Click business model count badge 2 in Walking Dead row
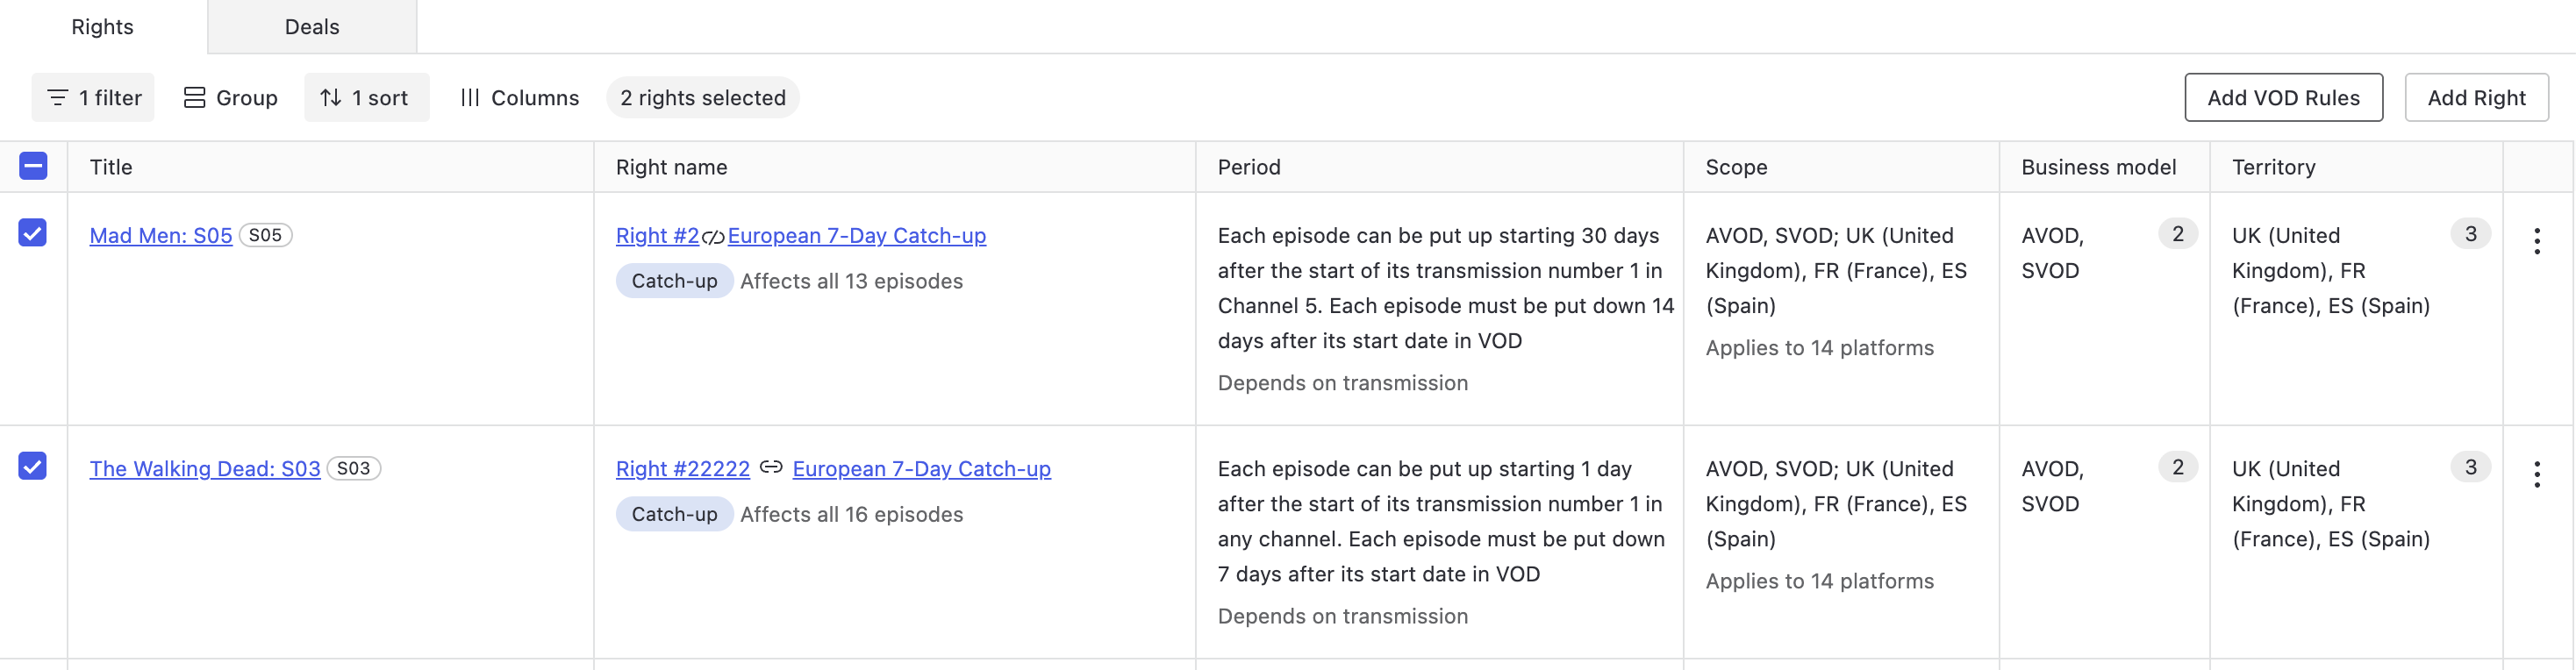The image size is (2576, 670). (2178, 467)
